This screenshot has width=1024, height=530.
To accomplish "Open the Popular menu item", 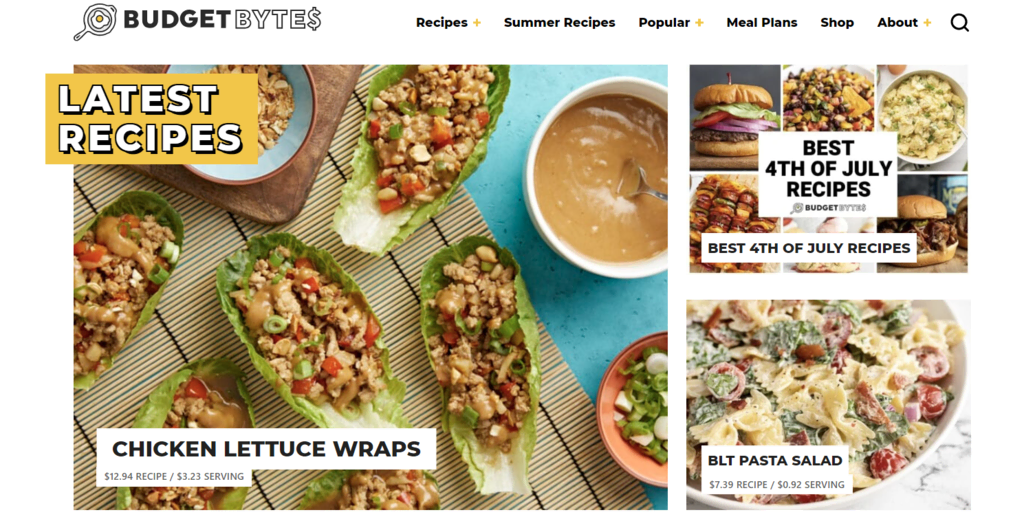I will [664, 23].
